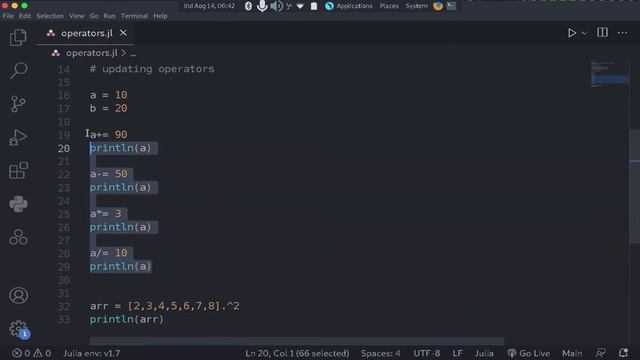Close the operators.jl tab
Screen dimensions: 640x360
(x=123, y=33)
